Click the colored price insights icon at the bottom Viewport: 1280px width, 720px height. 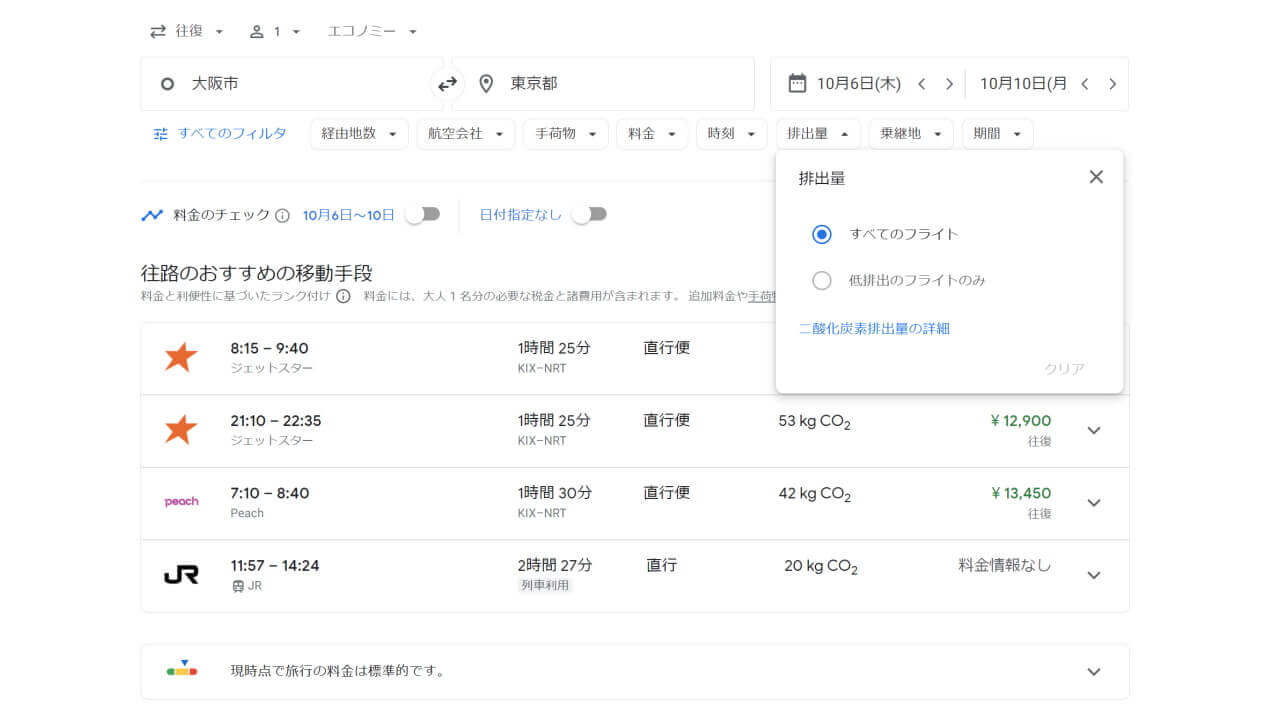pos(181,672)
